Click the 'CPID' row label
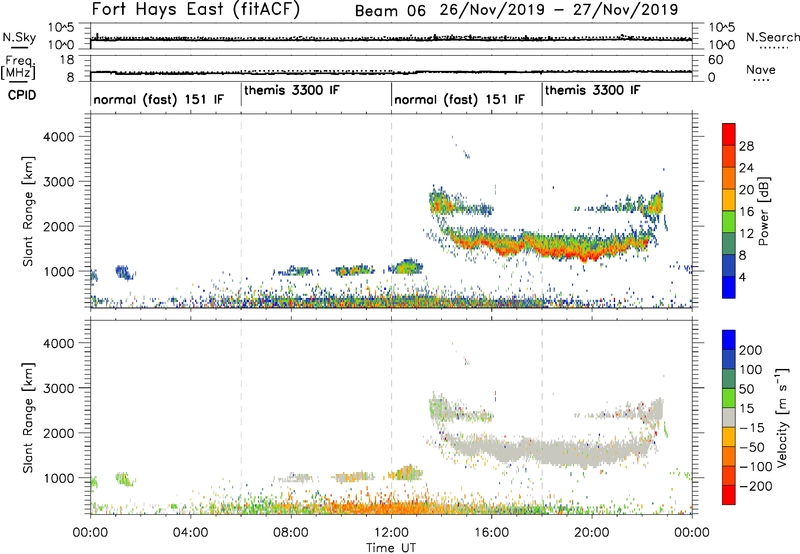The height and width of the screenshot is (554, 800). point(22,95)
